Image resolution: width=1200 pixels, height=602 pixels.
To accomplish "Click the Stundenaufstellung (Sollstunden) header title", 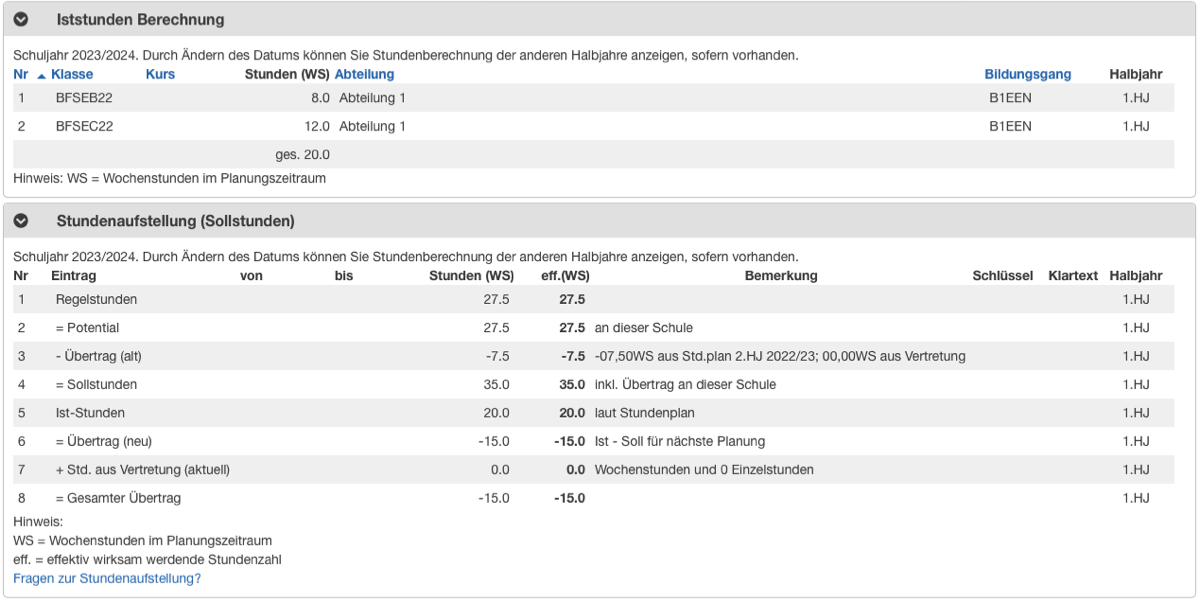I will click(x=175, y=221).
